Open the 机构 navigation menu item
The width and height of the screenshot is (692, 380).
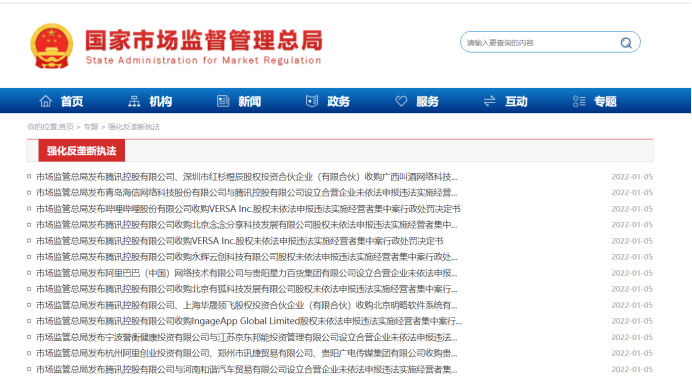[161, 102]
